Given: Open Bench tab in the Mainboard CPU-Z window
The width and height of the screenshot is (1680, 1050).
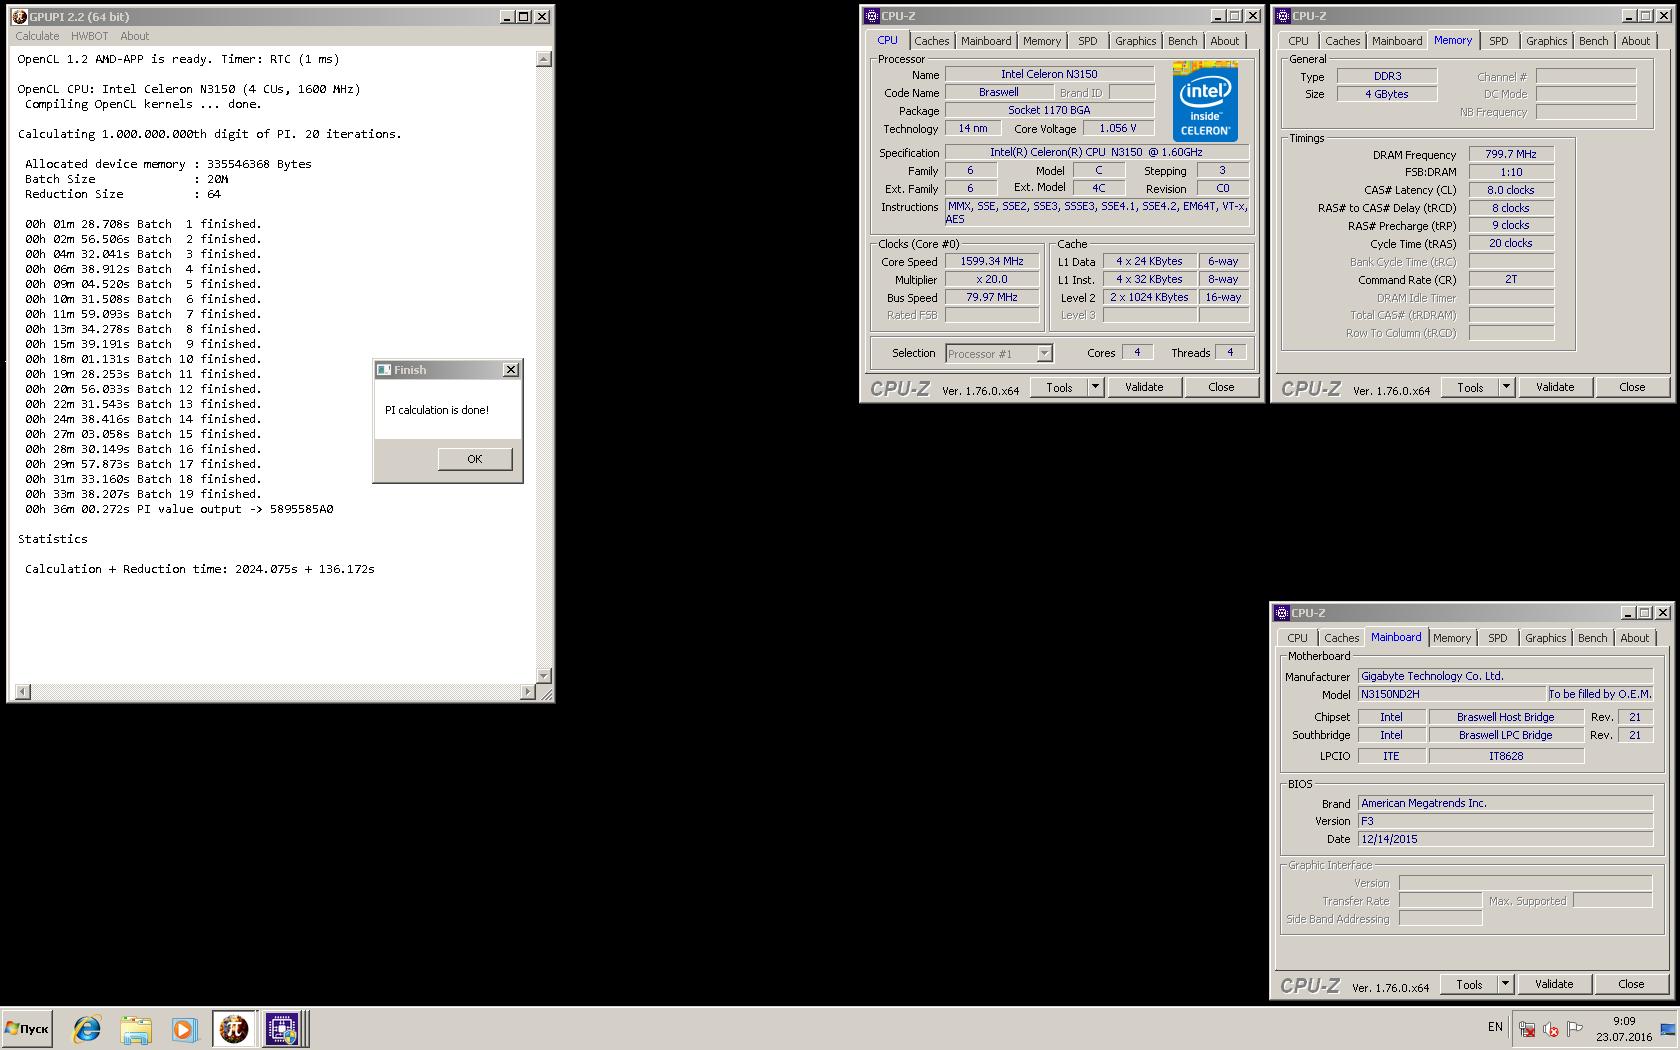Looking at the screenshot, I should pos(1592,638).
